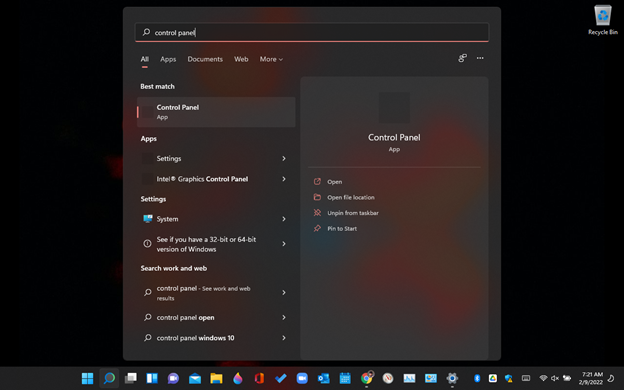The image size is (624, 390).
Task: Click the Google Drive tray icon
Action: point(493,378)
